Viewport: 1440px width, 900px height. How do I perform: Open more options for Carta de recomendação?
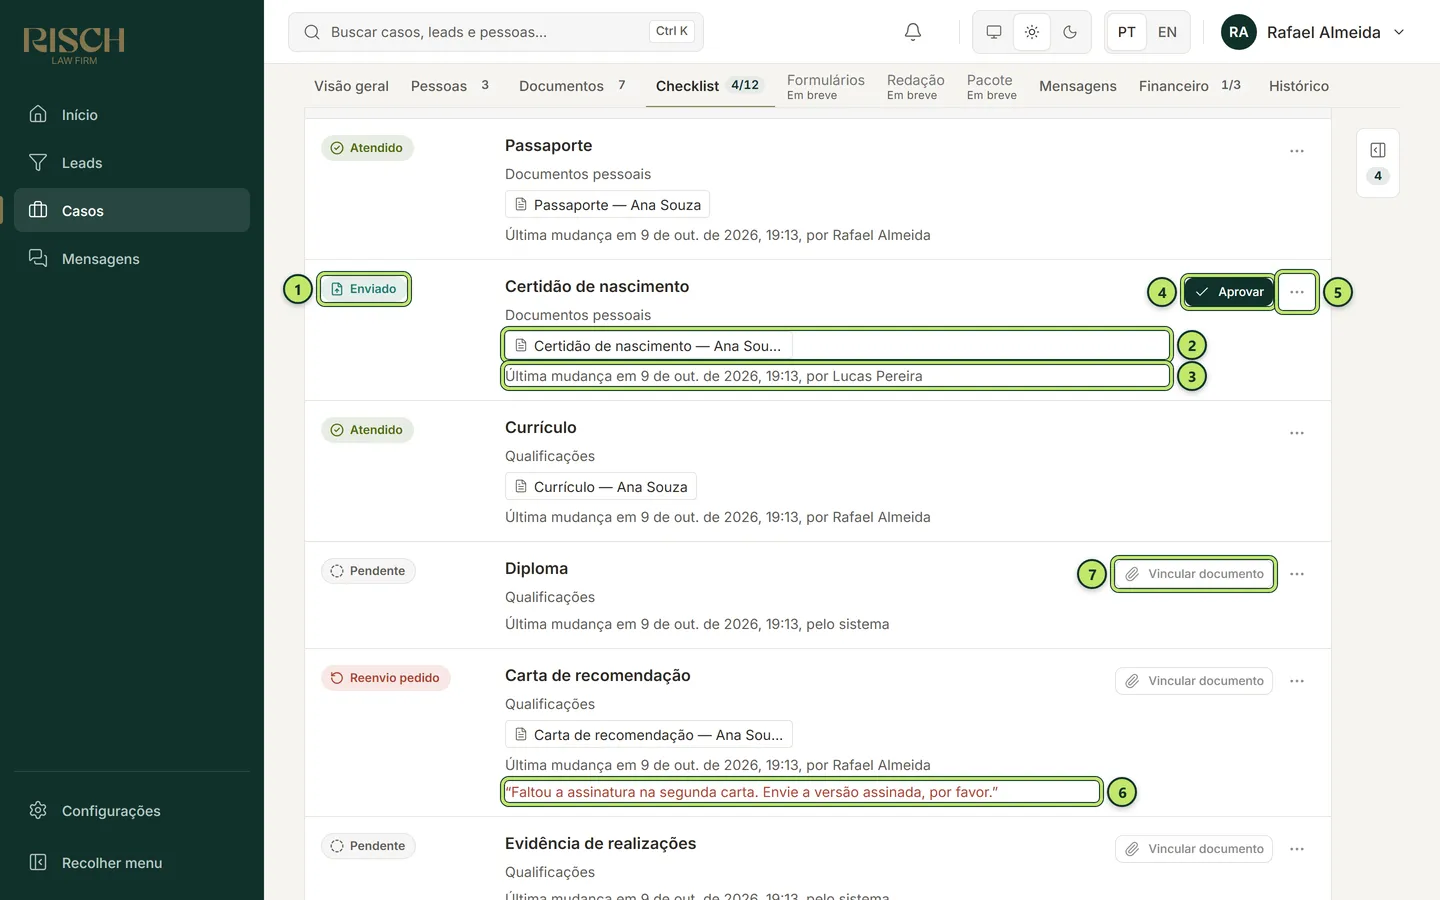(x=1297, y=681)
